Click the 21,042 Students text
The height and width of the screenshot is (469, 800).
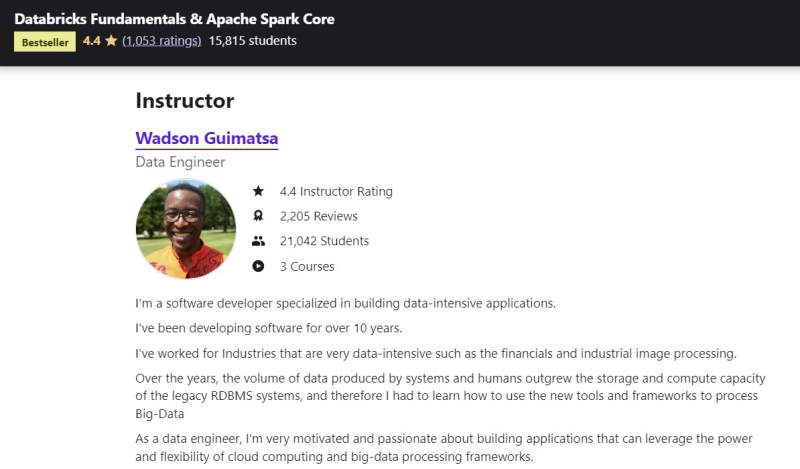click(326, 241)
